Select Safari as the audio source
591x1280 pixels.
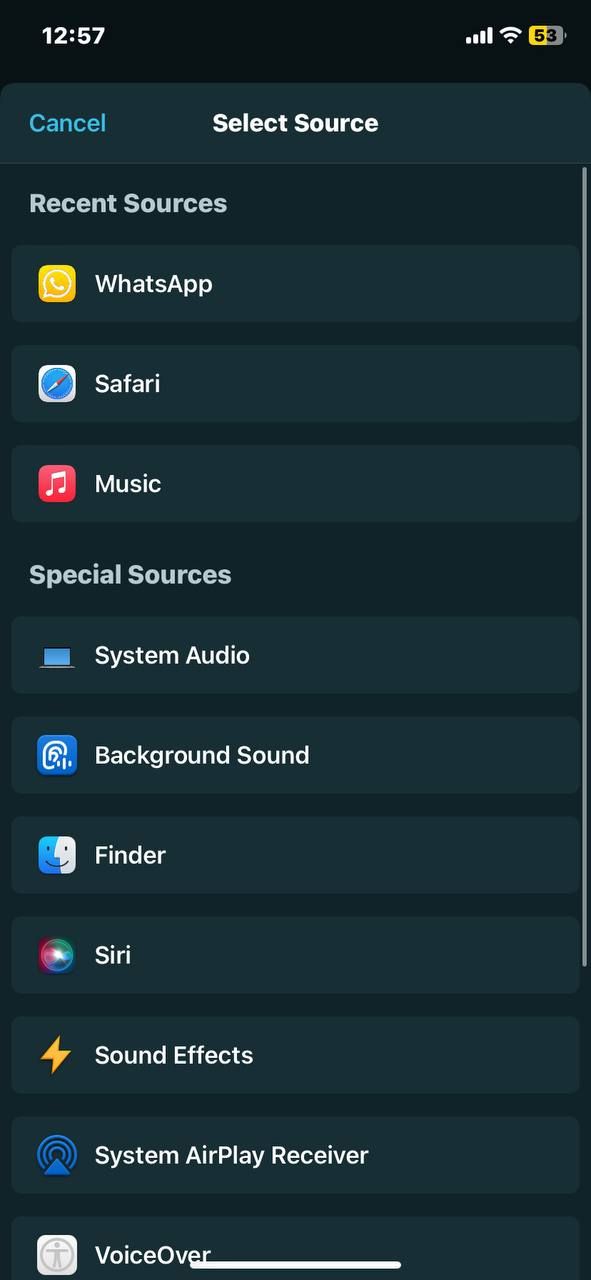(x=295, y=383)
